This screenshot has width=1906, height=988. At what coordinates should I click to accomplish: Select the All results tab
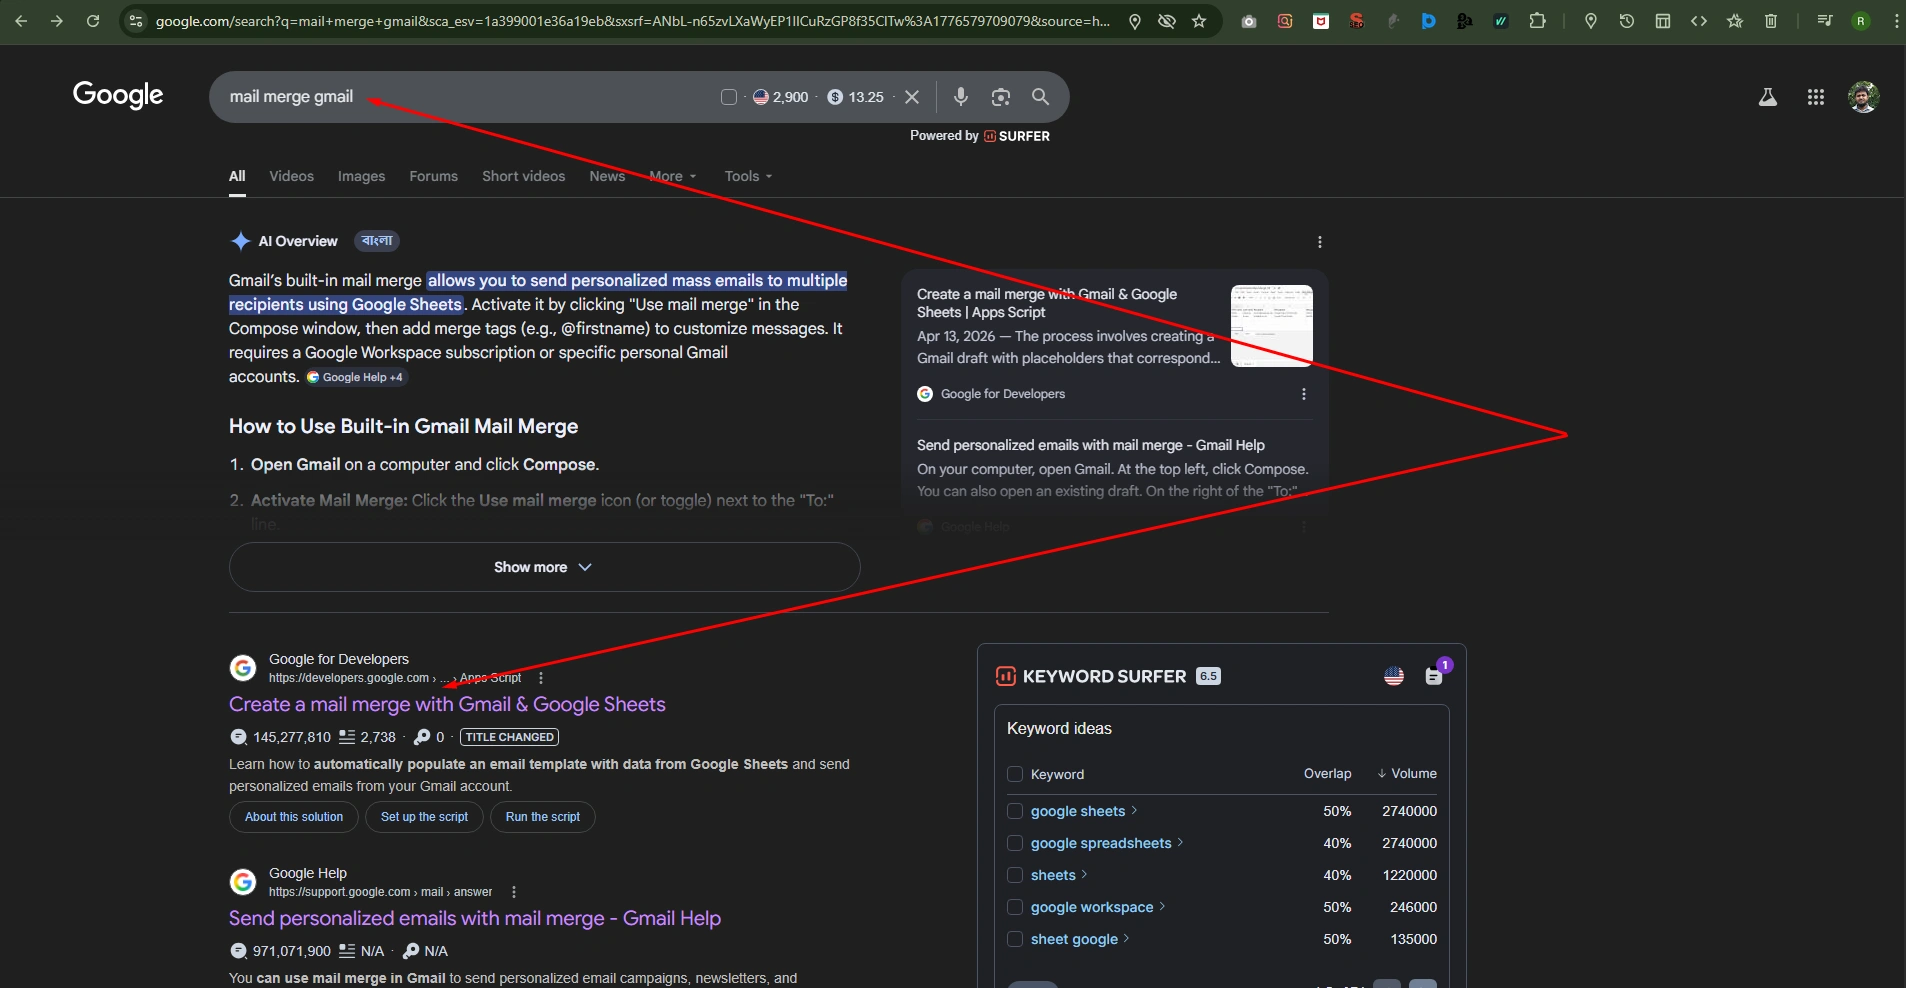[x=237, y=176]
